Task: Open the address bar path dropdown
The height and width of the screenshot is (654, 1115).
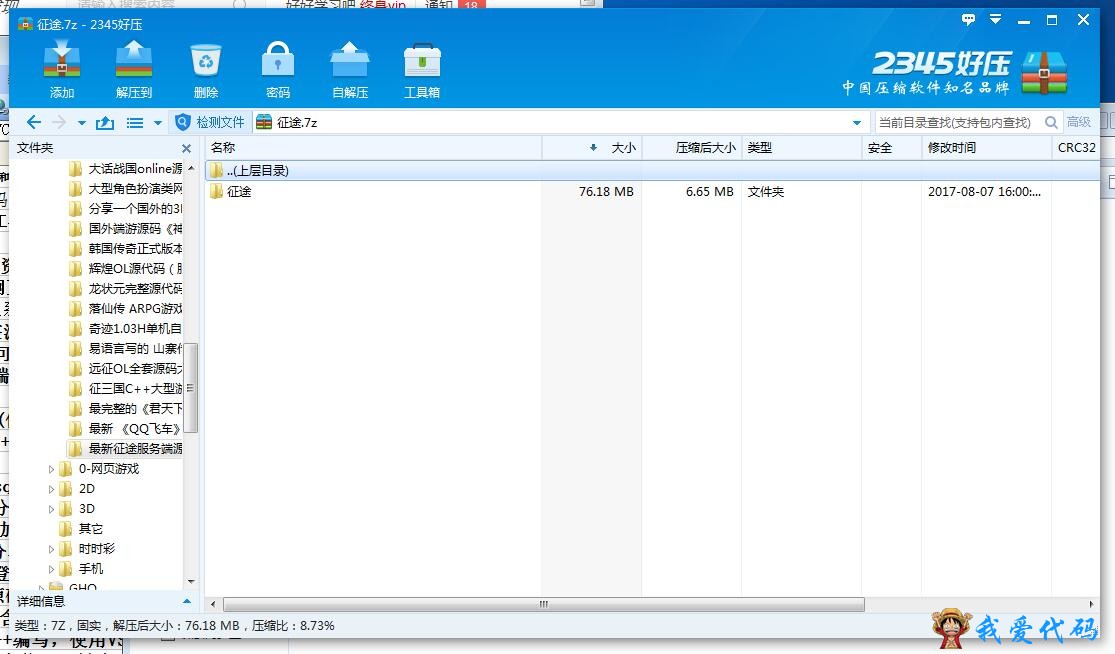Action: [857, 123]
